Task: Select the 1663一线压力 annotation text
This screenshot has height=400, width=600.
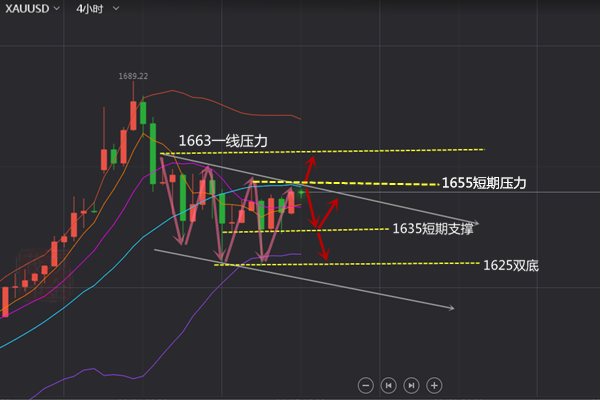Action: [x=223, y=141]
